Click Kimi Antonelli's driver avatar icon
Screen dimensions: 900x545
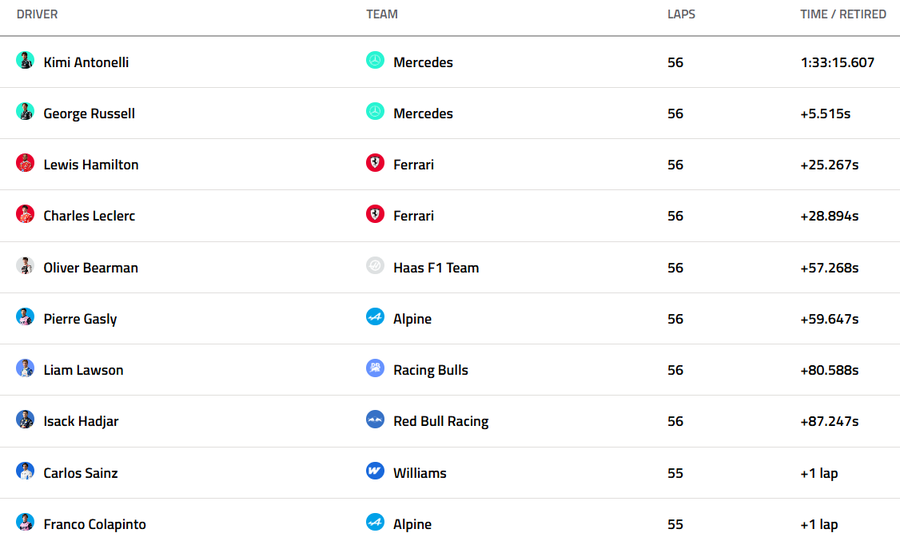pyautogui.click(x=25, y=61)
